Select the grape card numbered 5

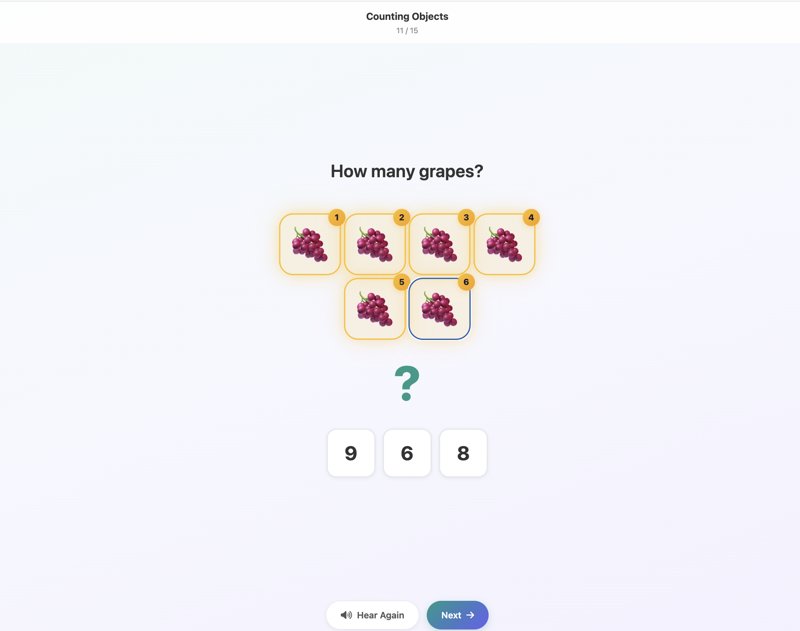[374, 309]
